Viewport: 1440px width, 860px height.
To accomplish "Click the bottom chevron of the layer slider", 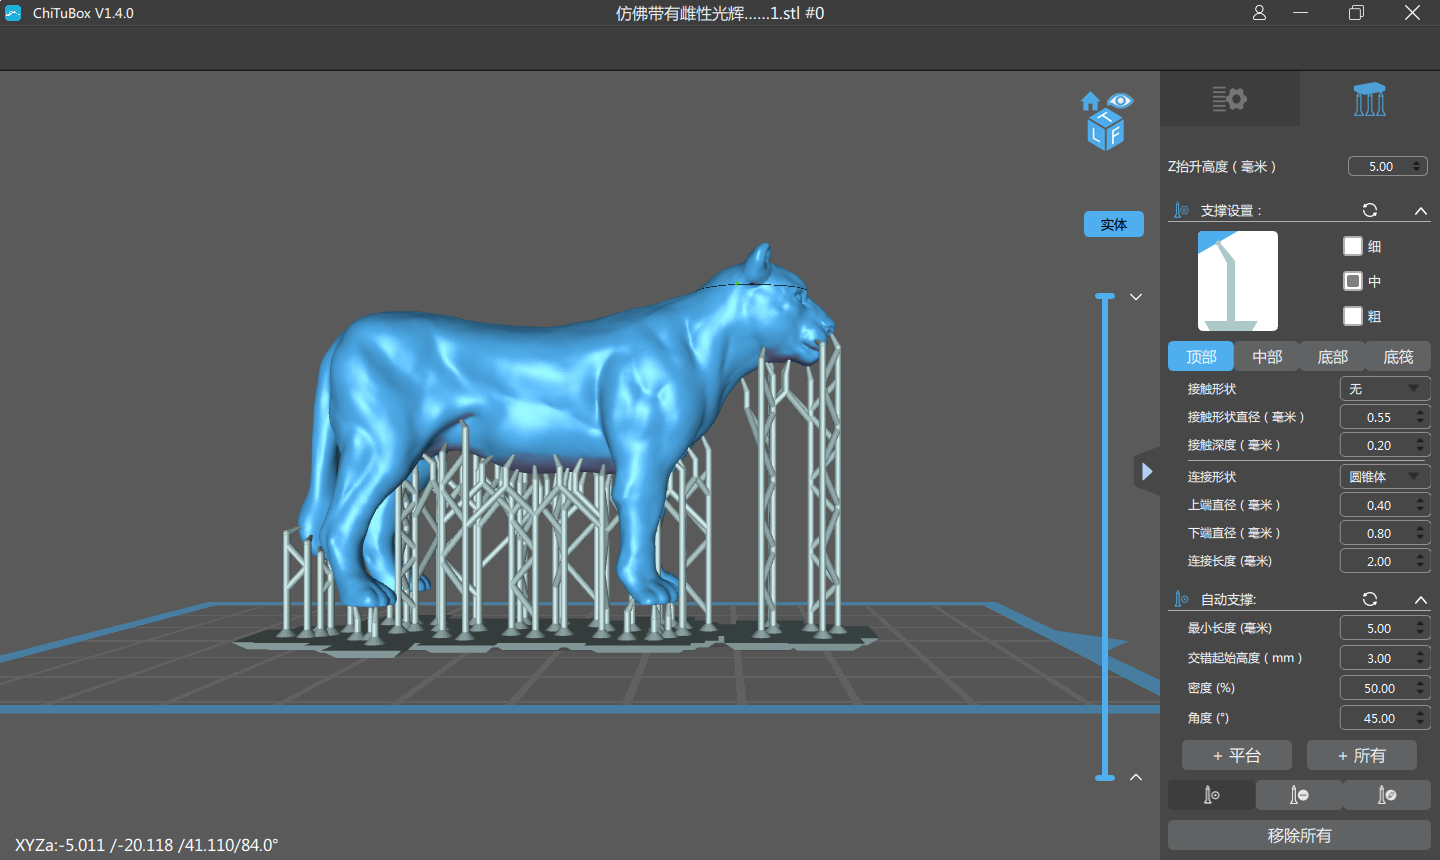I will click(1136, 777).
